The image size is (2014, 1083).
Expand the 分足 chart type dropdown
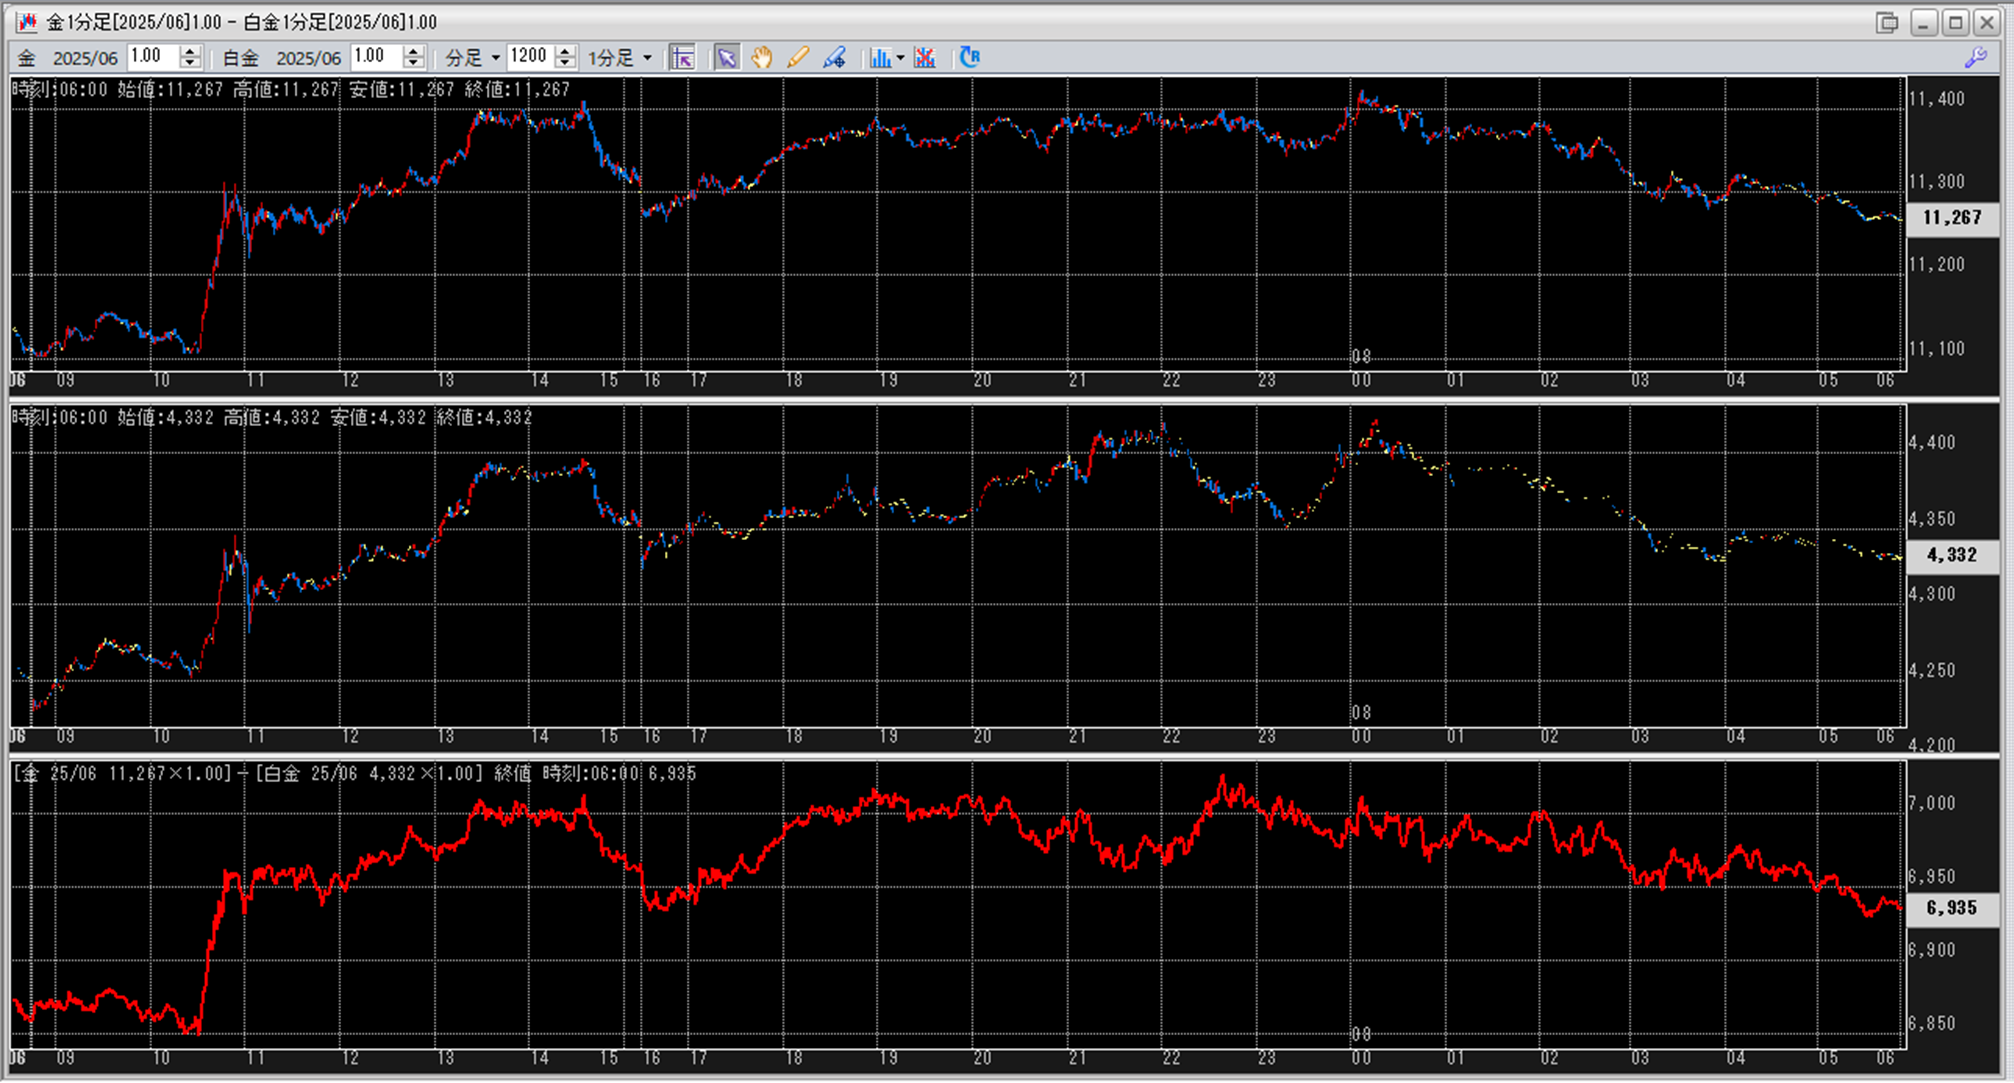[495, 58]
